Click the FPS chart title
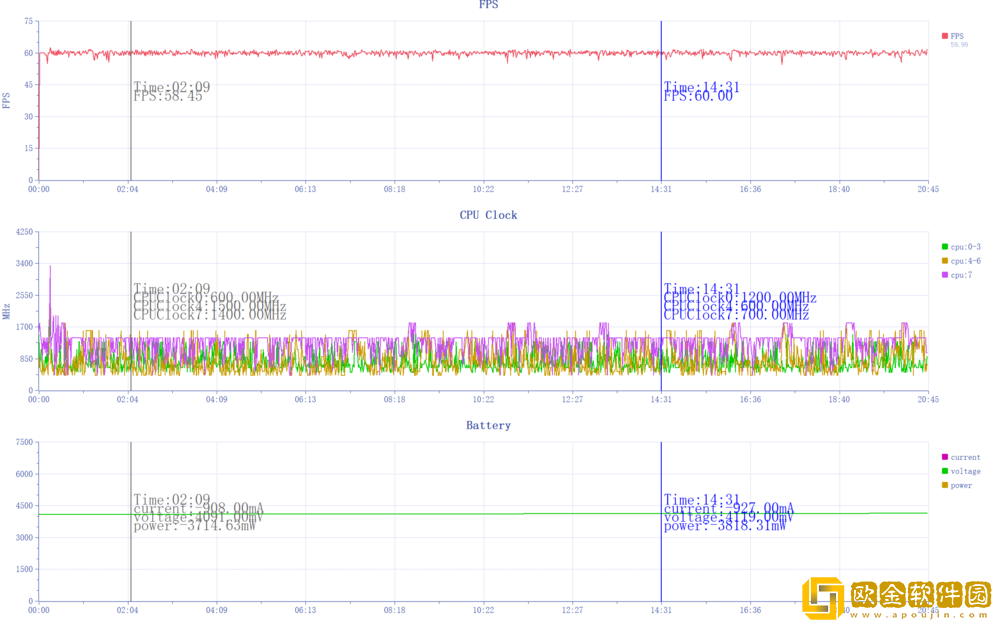This screenshot has width=1000, height=624. coord(488,5)
